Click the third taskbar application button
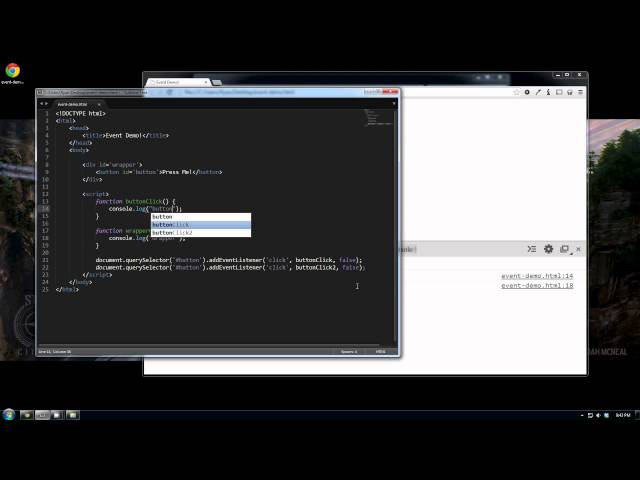This screenshot has height=480, width=640. tap(57, 415)
